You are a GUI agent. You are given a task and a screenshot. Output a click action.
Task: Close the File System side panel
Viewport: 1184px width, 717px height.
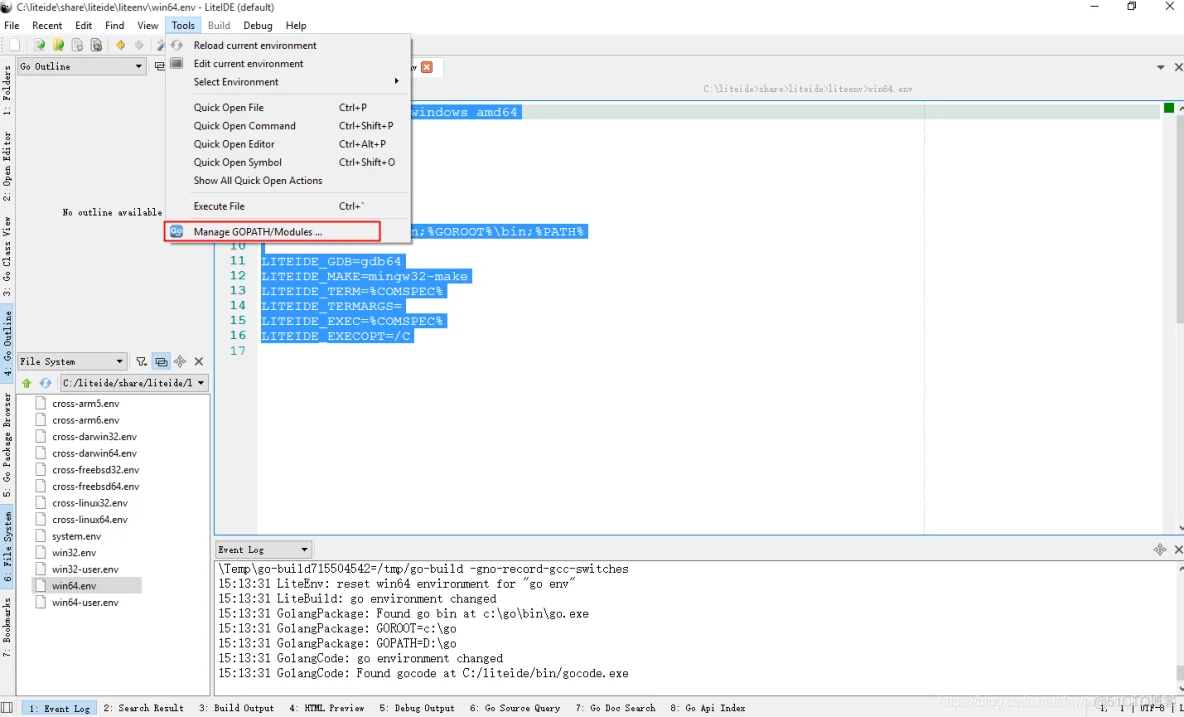(199, 362)
